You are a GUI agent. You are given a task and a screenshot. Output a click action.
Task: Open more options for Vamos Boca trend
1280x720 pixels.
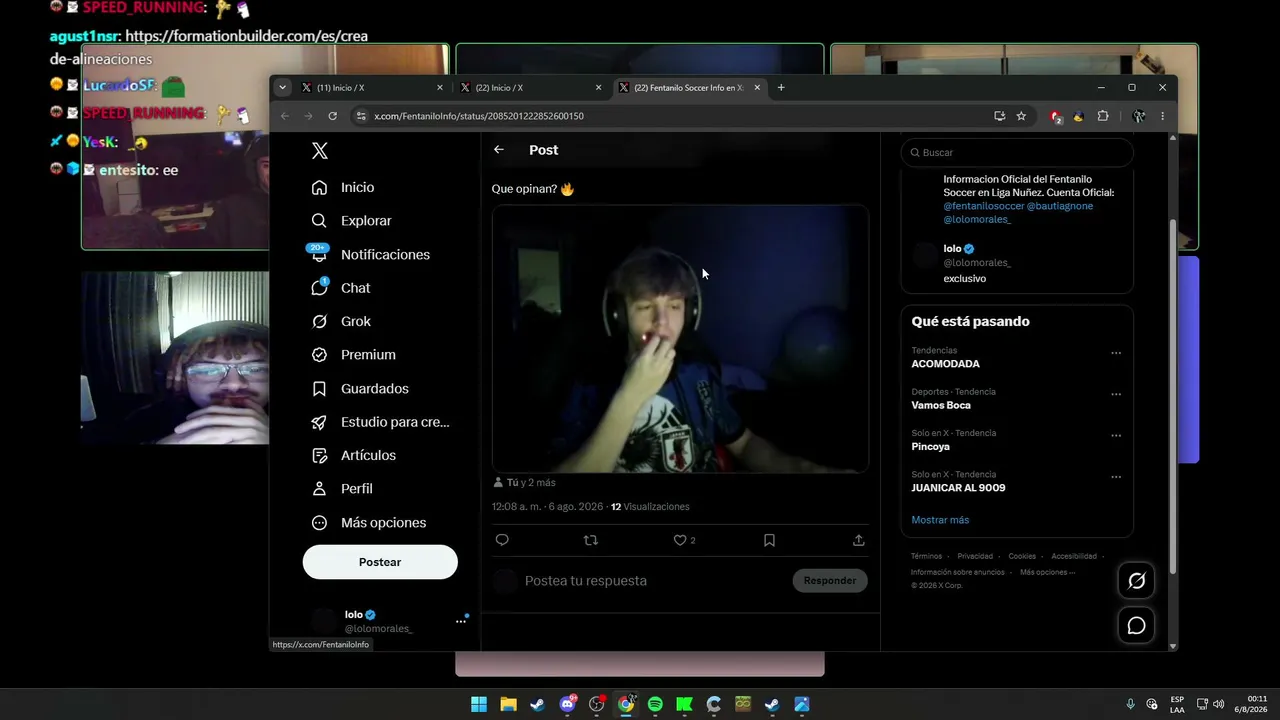coord(1116,394)
